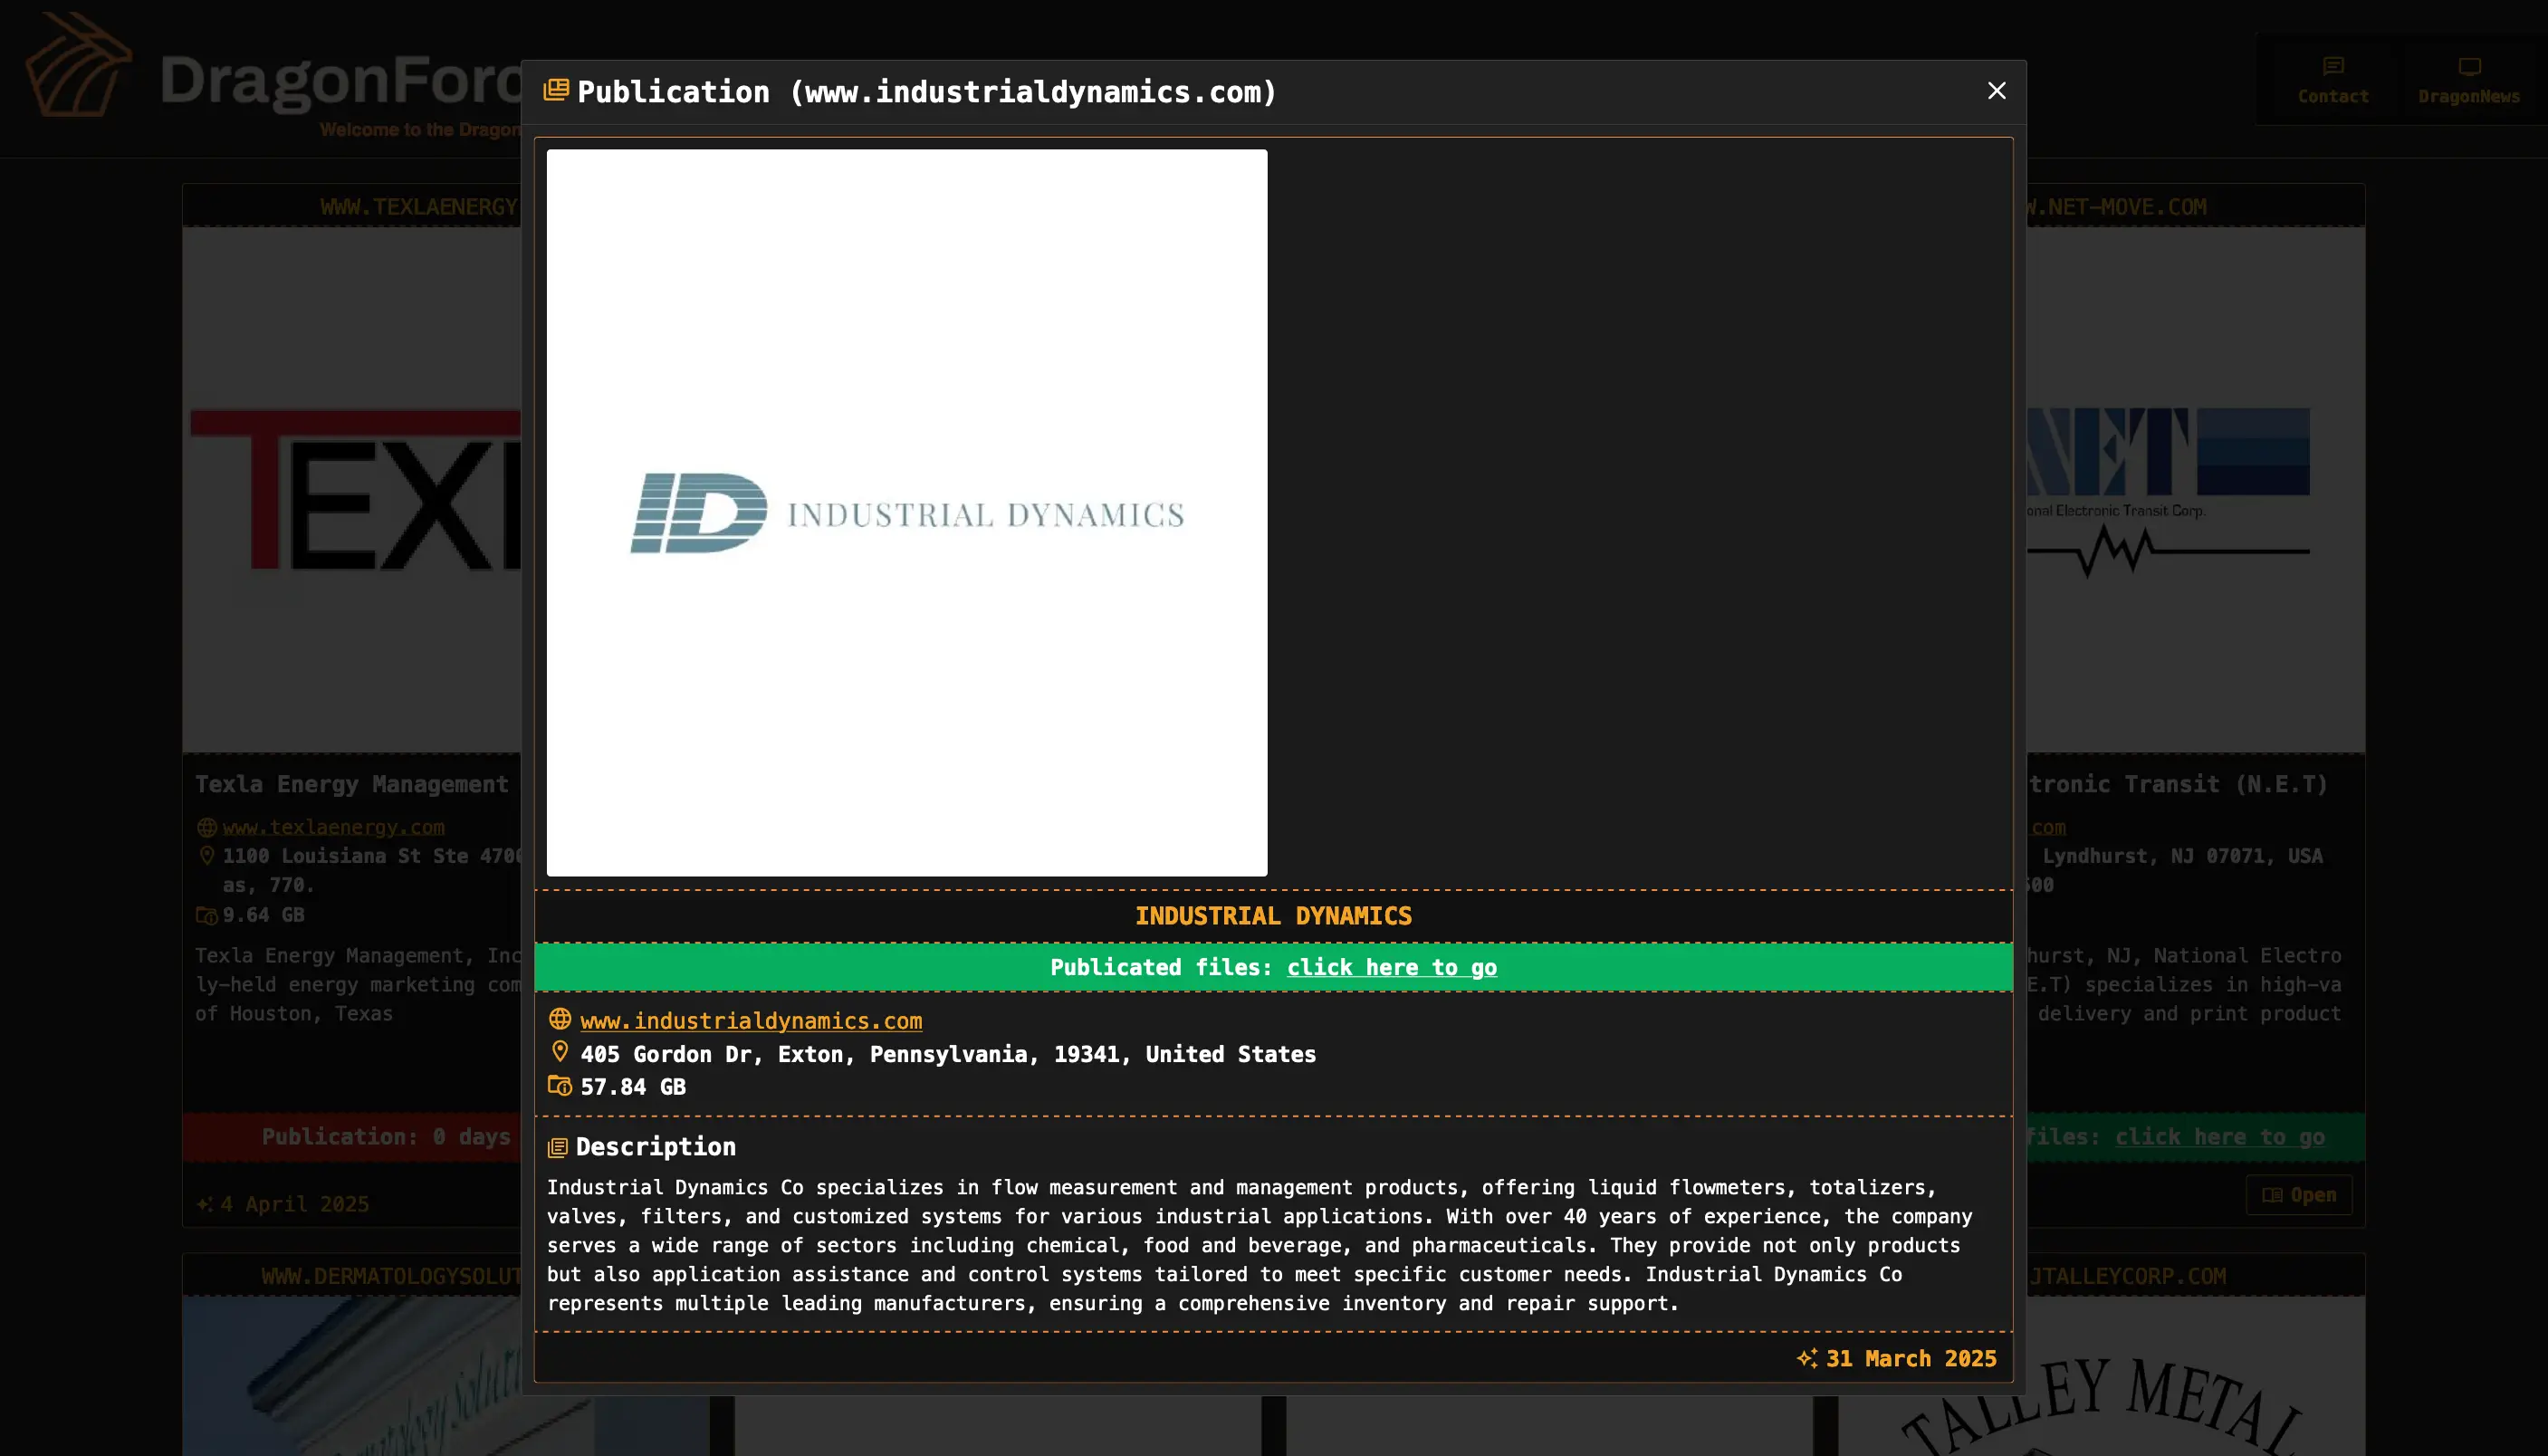
Task: Open the www.texlaenergy.com link
Action: tap(333, 827)
